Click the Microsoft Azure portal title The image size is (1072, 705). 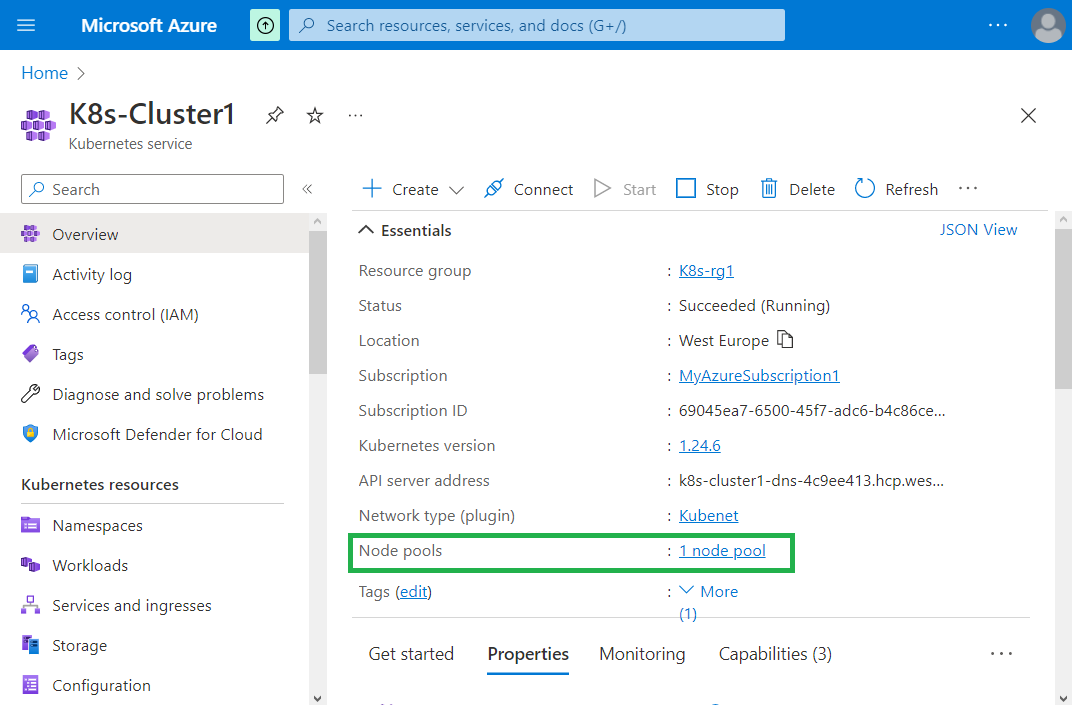point(149,26)
